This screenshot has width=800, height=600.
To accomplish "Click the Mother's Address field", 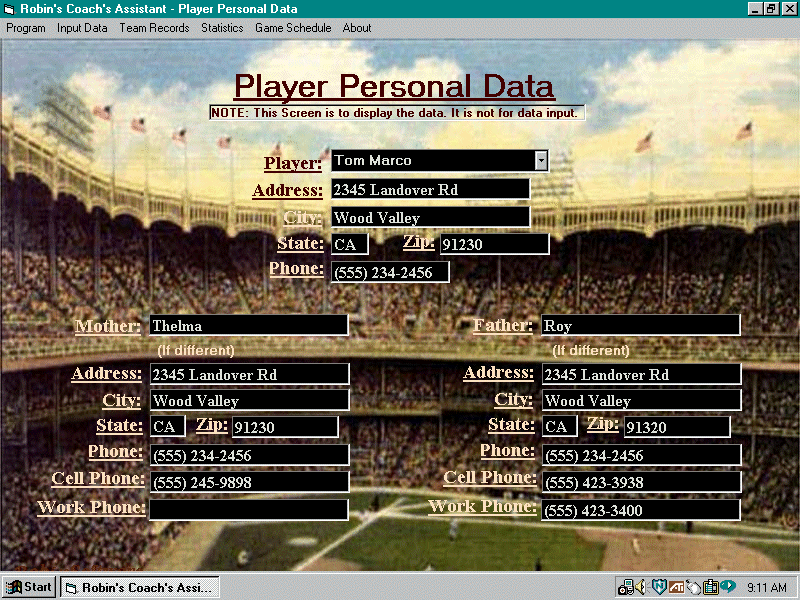I will coord(249,374).
